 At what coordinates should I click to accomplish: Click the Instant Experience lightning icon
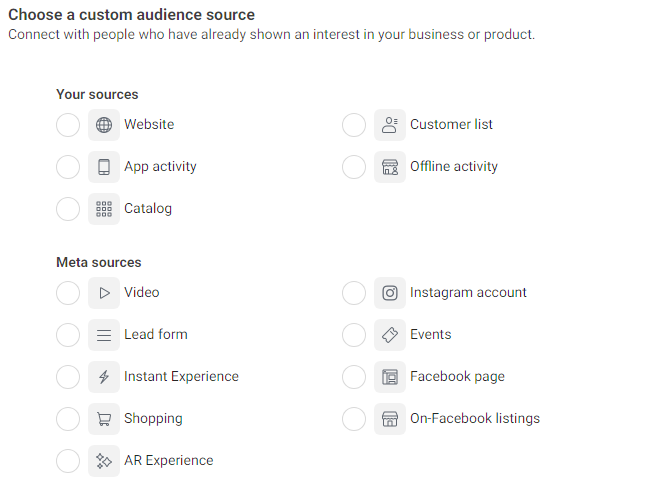104,377
